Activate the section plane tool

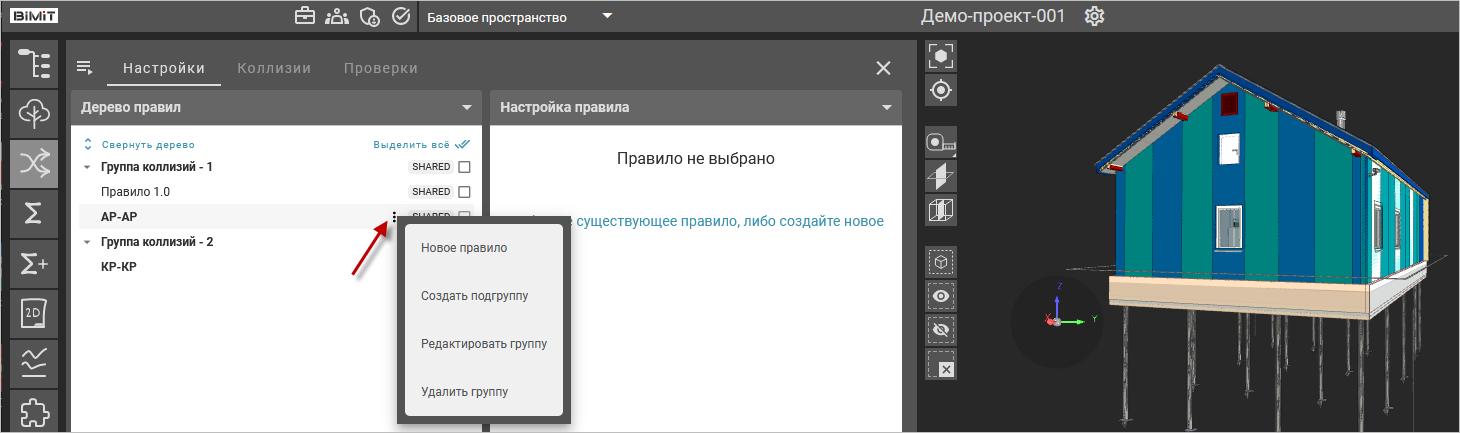pos(941,177)
